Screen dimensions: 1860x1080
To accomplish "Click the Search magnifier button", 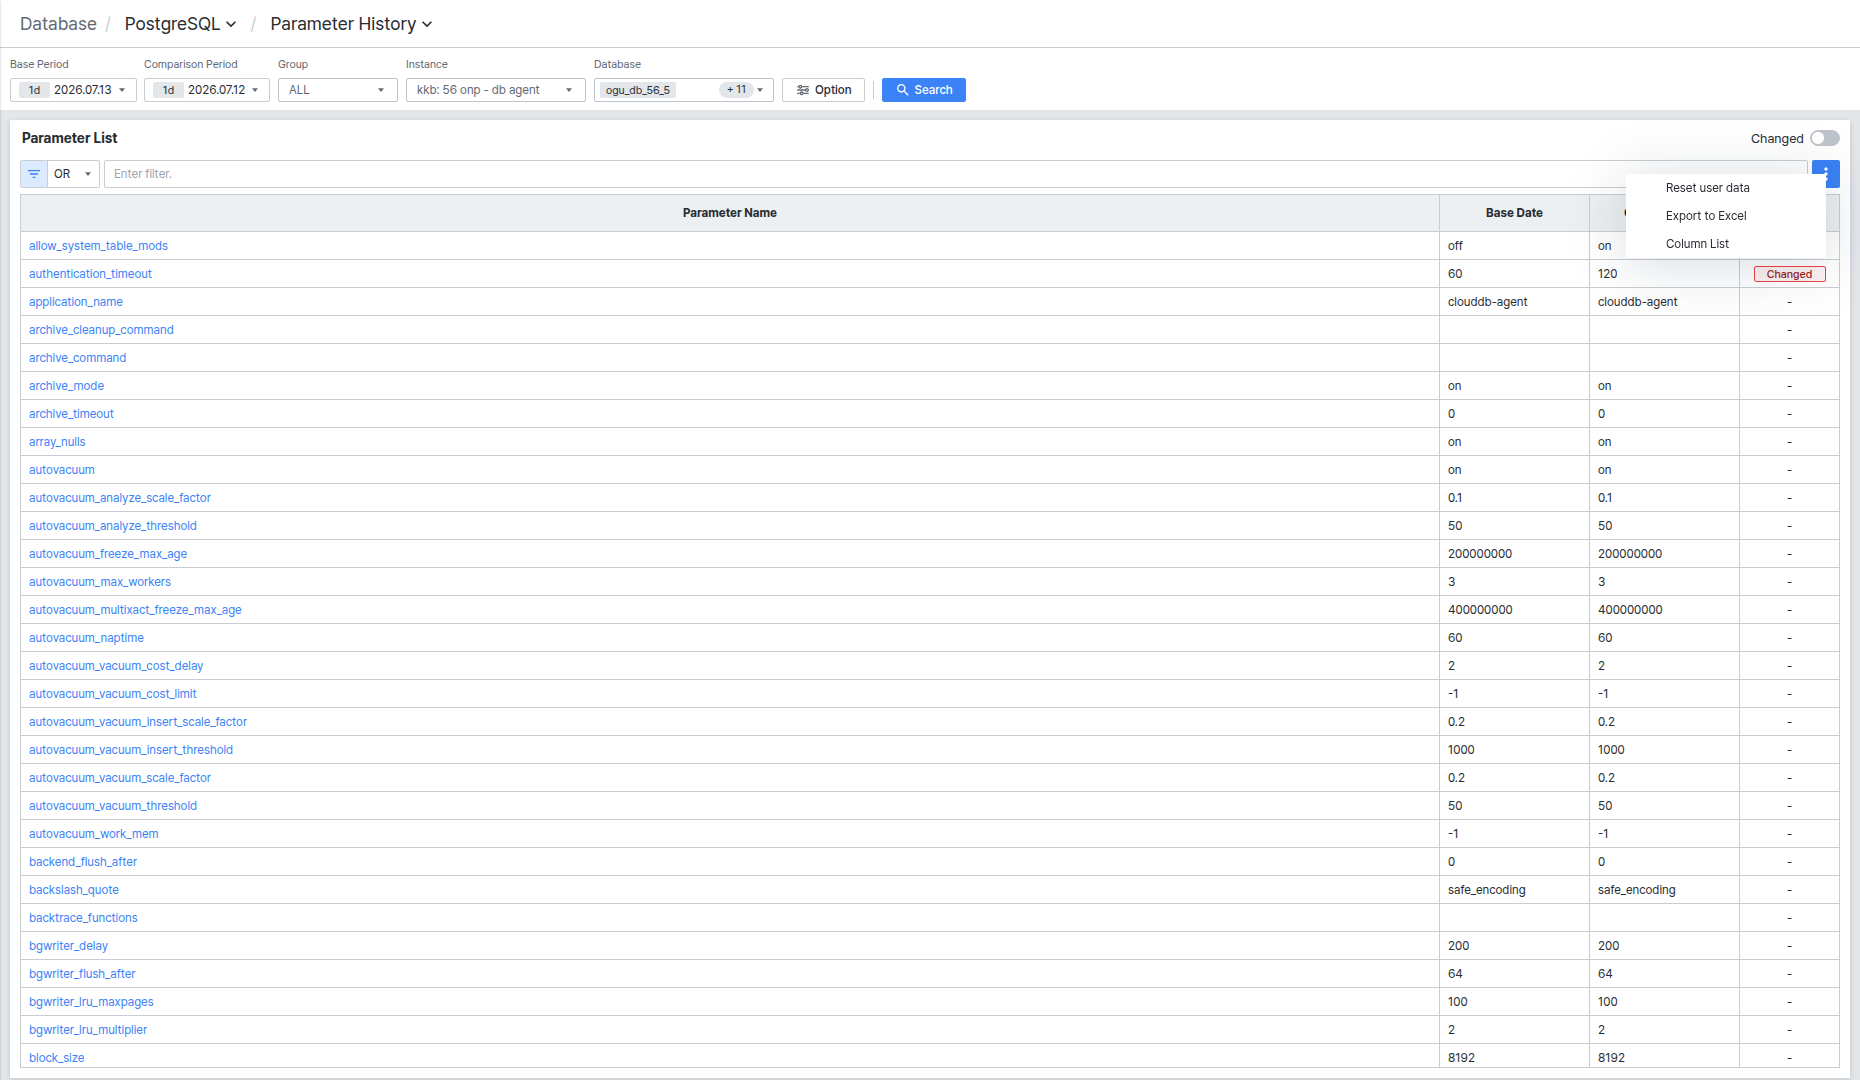I will point(924,90).
